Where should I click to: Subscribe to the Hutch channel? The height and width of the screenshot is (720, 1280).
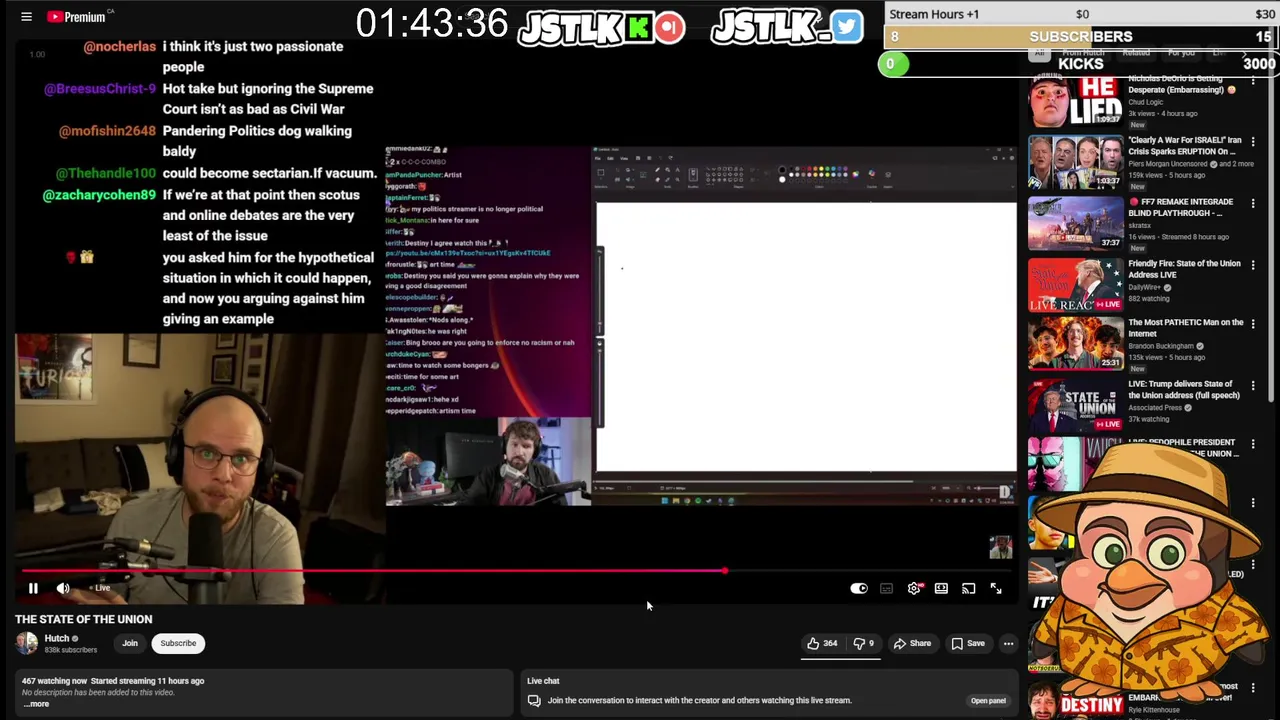pos(178,643)
